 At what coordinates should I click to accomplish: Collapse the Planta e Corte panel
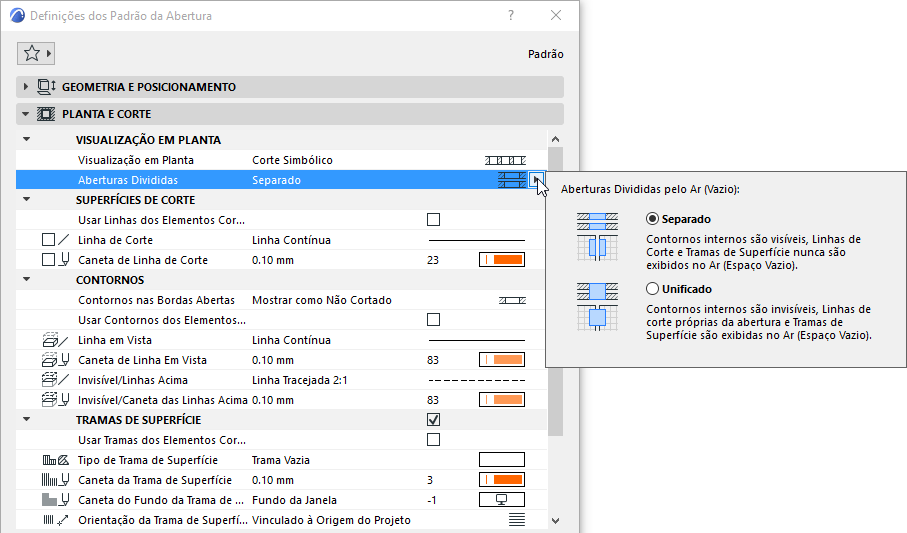tap(25, 114)
